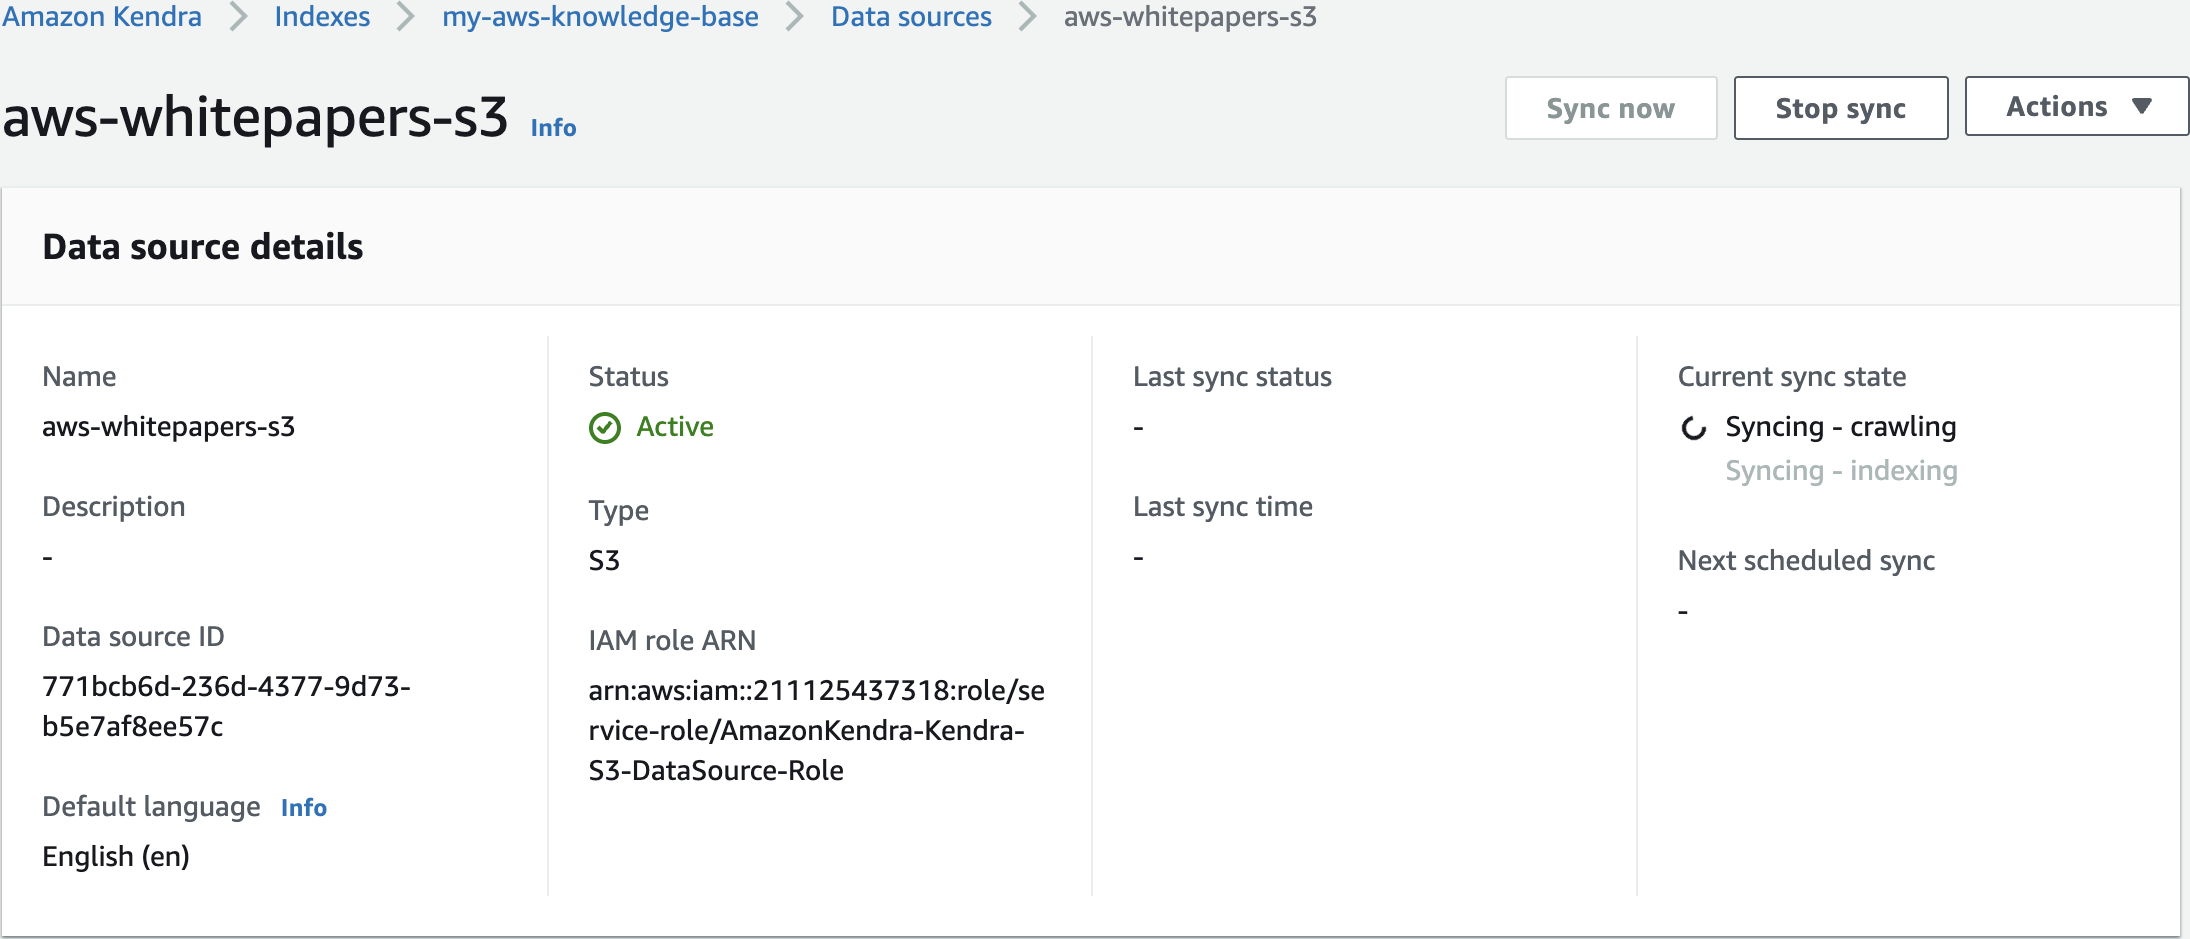
Task: Open my-aws-knowledge-base index breadcrumb
Action: [600, 17]
